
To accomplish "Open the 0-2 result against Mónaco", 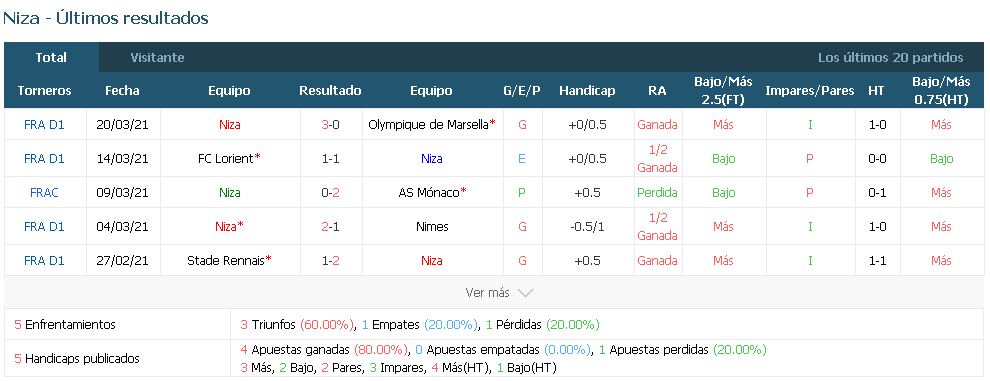I will [330, 193].
